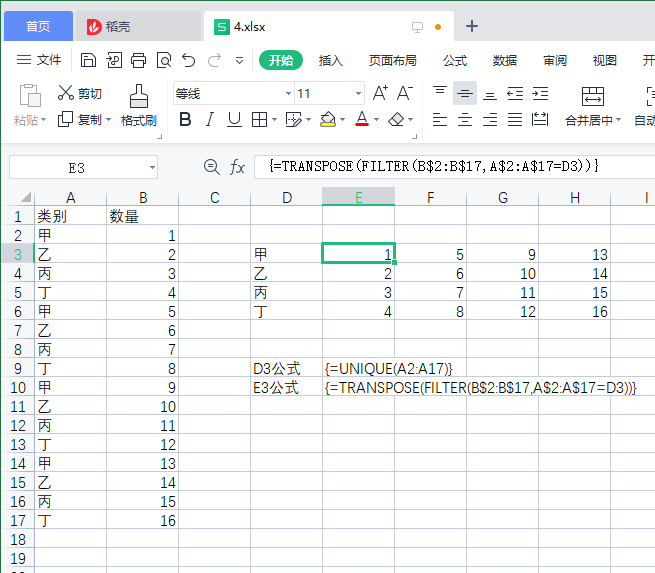This screenshot has width=655, height=573.
Task: Open the font size dropdown
Action: pyautogui.click(x=358, y=93)
